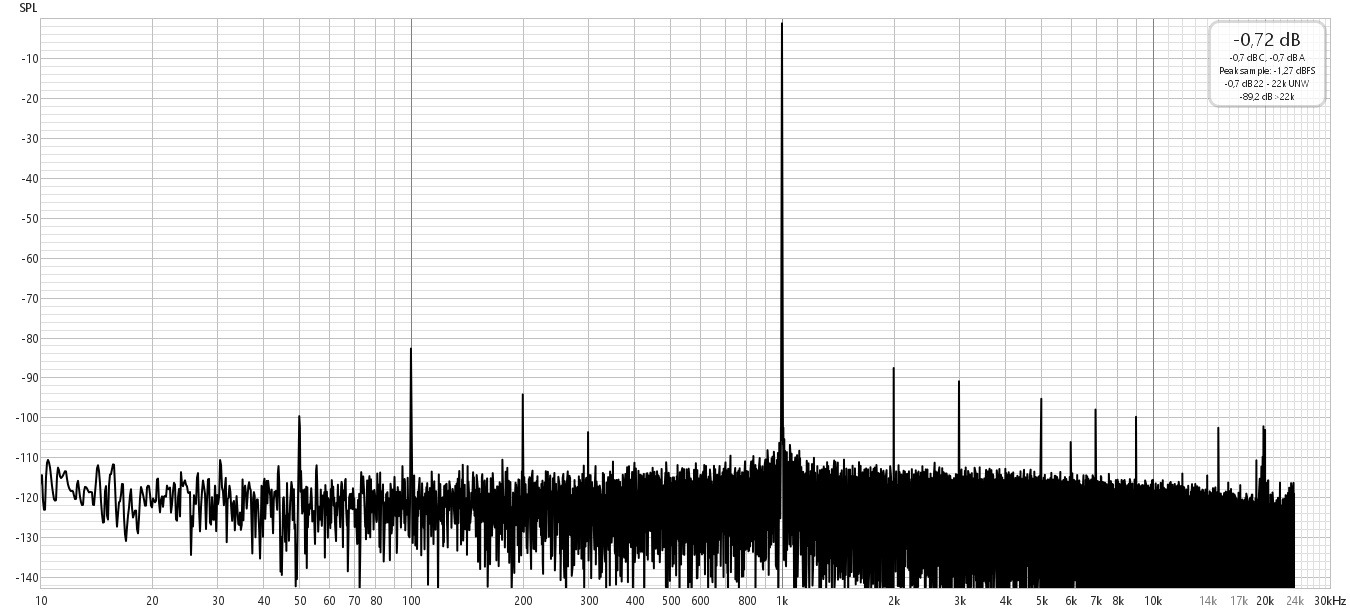Screen dimensions: 1350x613
Task: Click the SPL axis title
Action: coord(28,8)
